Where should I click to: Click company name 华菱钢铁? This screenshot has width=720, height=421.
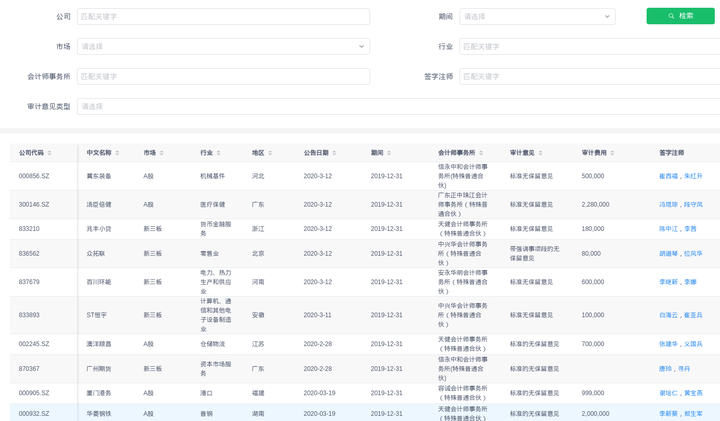click(99, 414)
